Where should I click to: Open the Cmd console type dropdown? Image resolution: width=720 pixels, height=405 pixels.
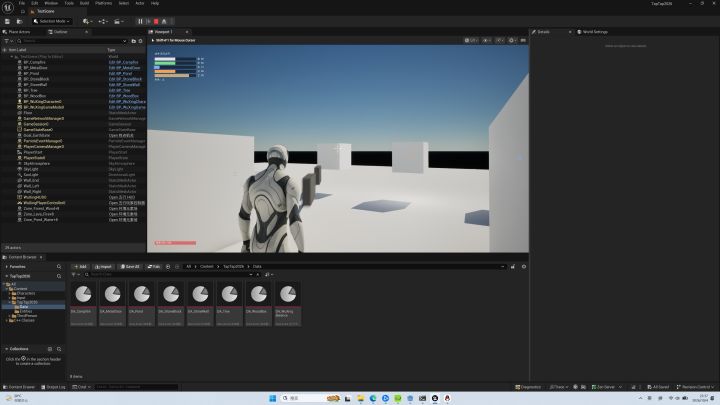click(81, 387)
